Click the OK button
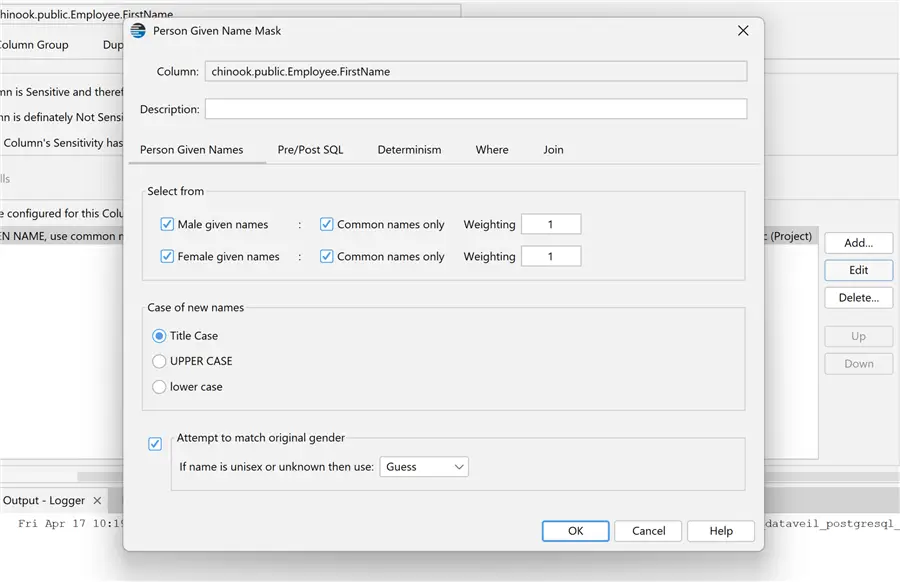 [576, 531]
